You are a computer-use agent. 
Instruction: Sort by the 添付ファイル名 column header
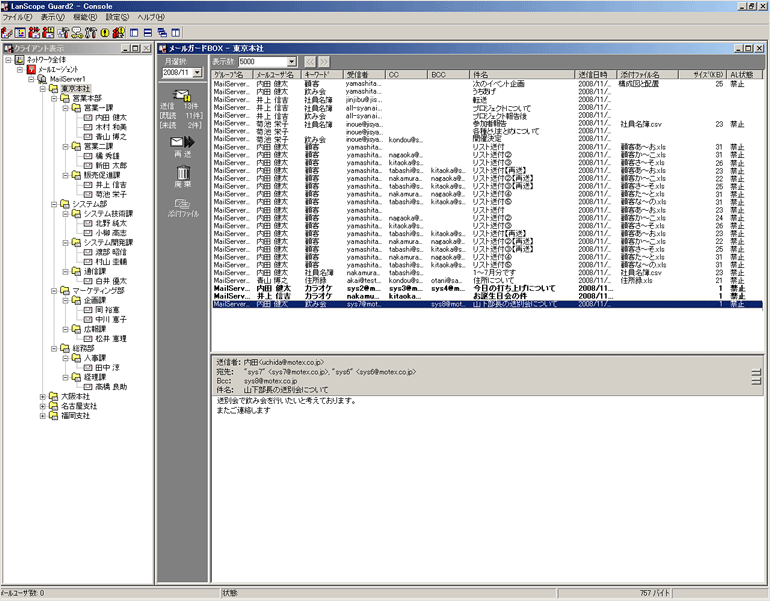[x=648, y=75]
